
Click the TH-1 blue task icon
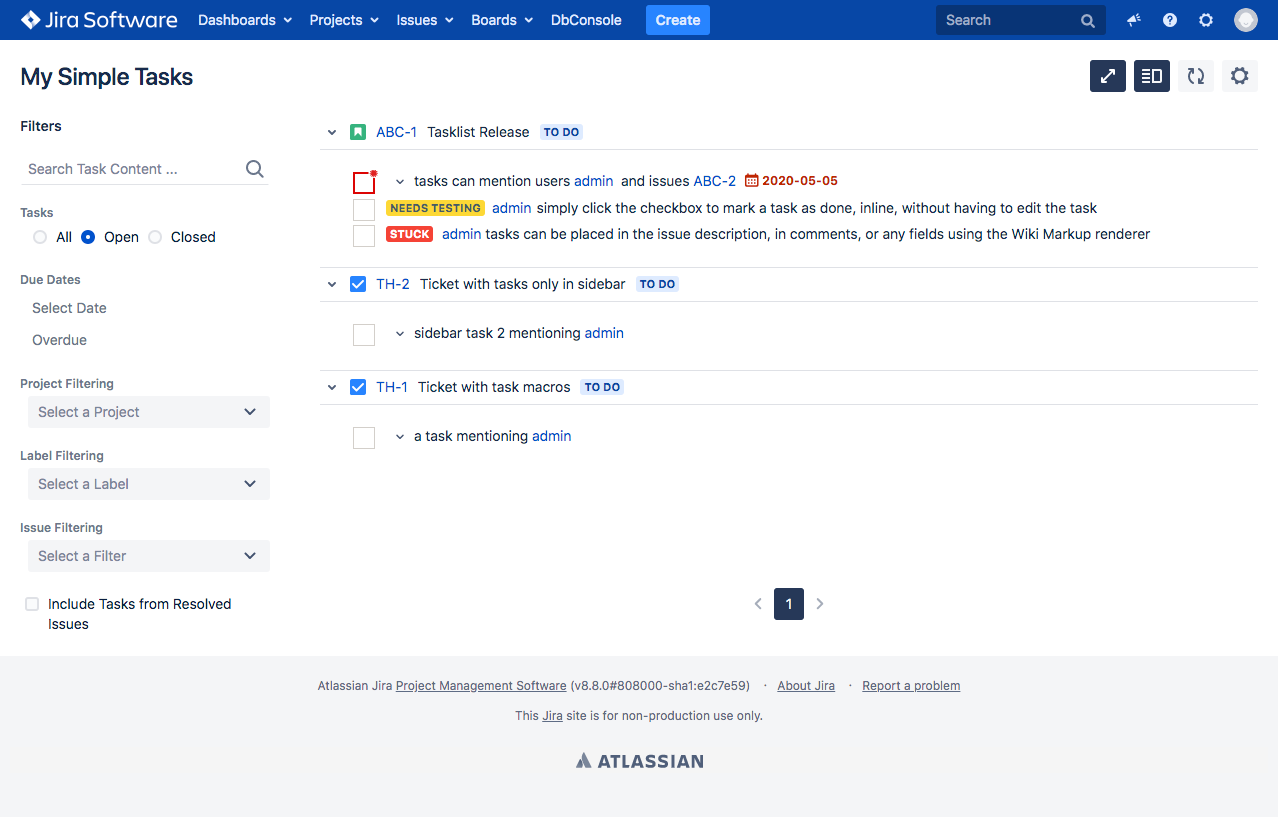point(358,387)
